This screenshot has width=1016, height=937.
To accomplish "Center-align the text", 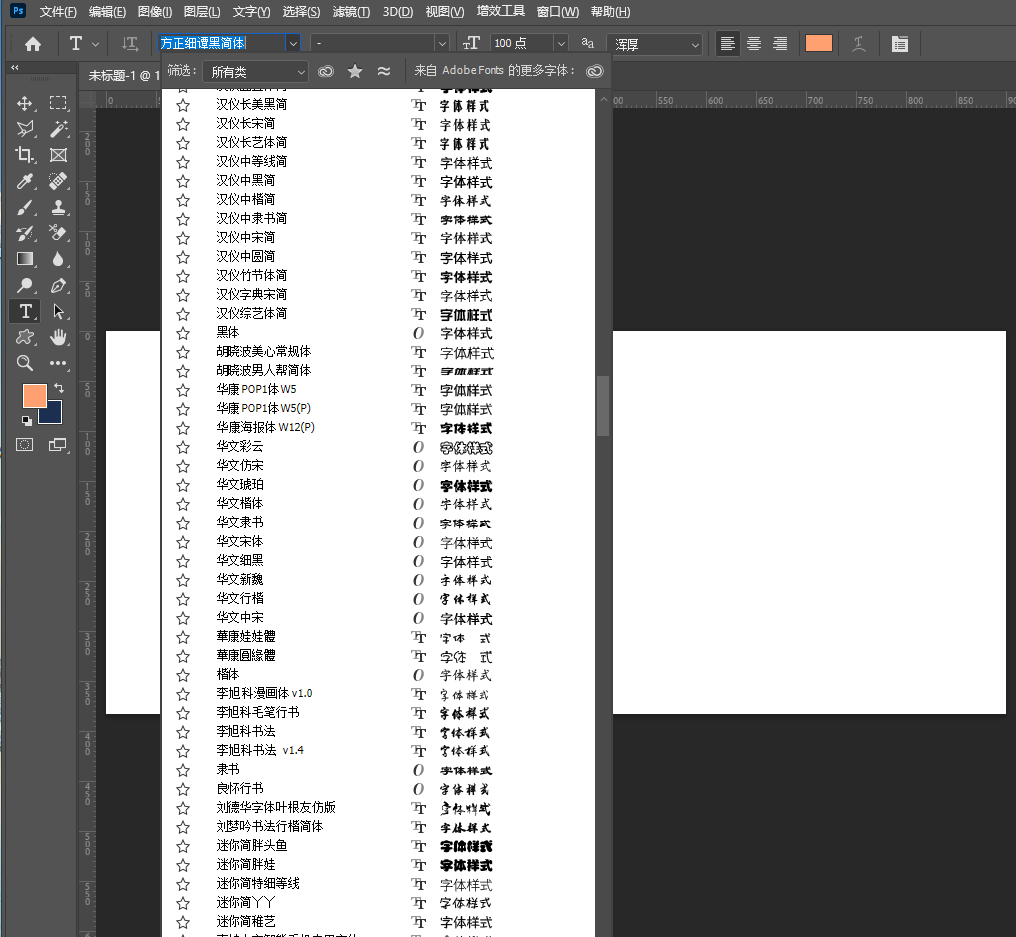I will [x=754, y=44].
